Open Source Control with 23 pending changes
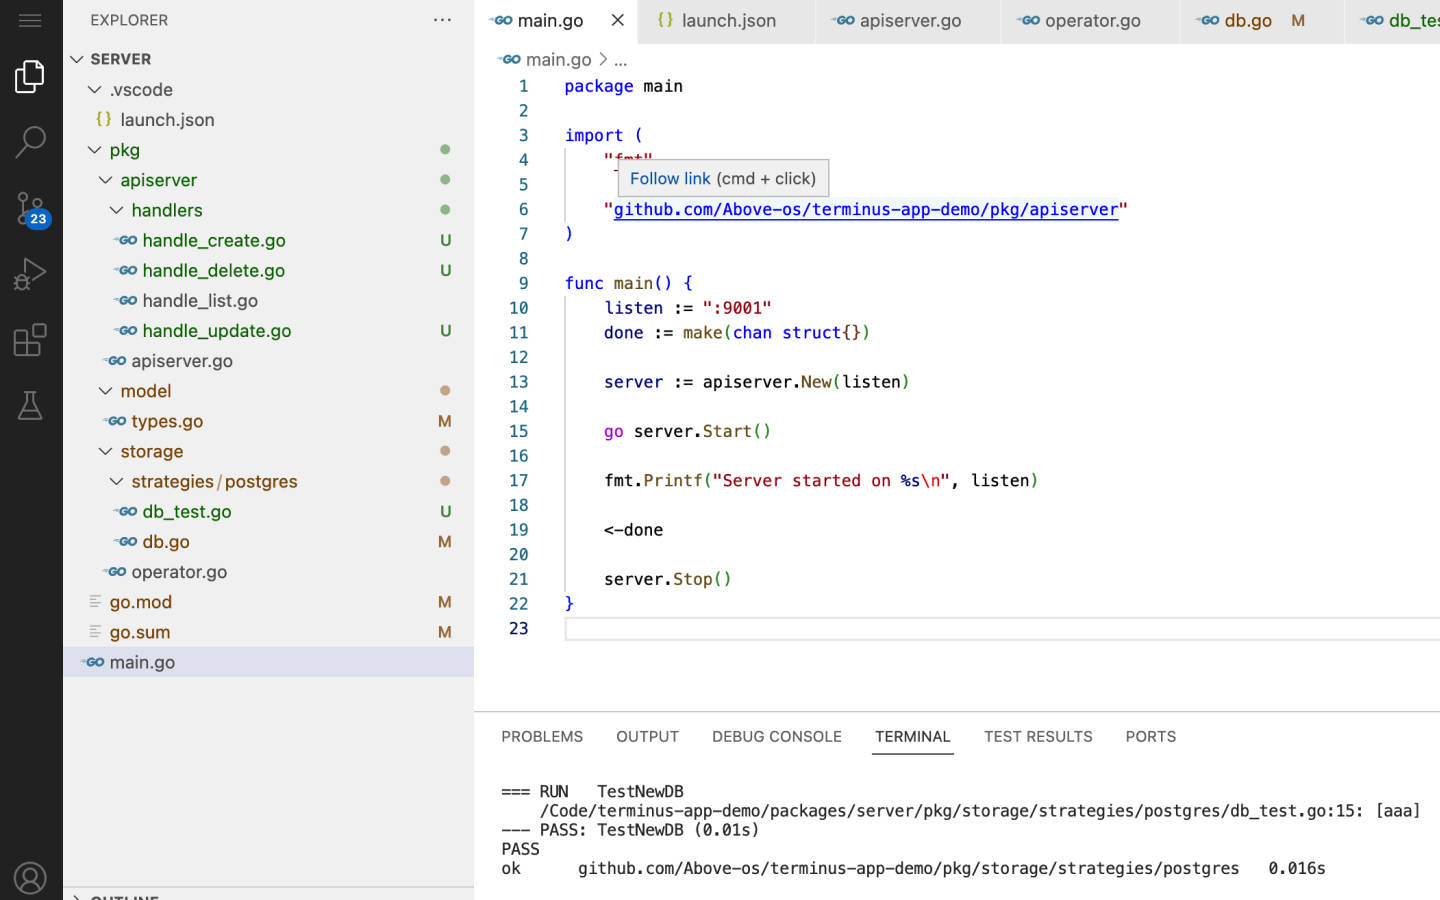 30,207
